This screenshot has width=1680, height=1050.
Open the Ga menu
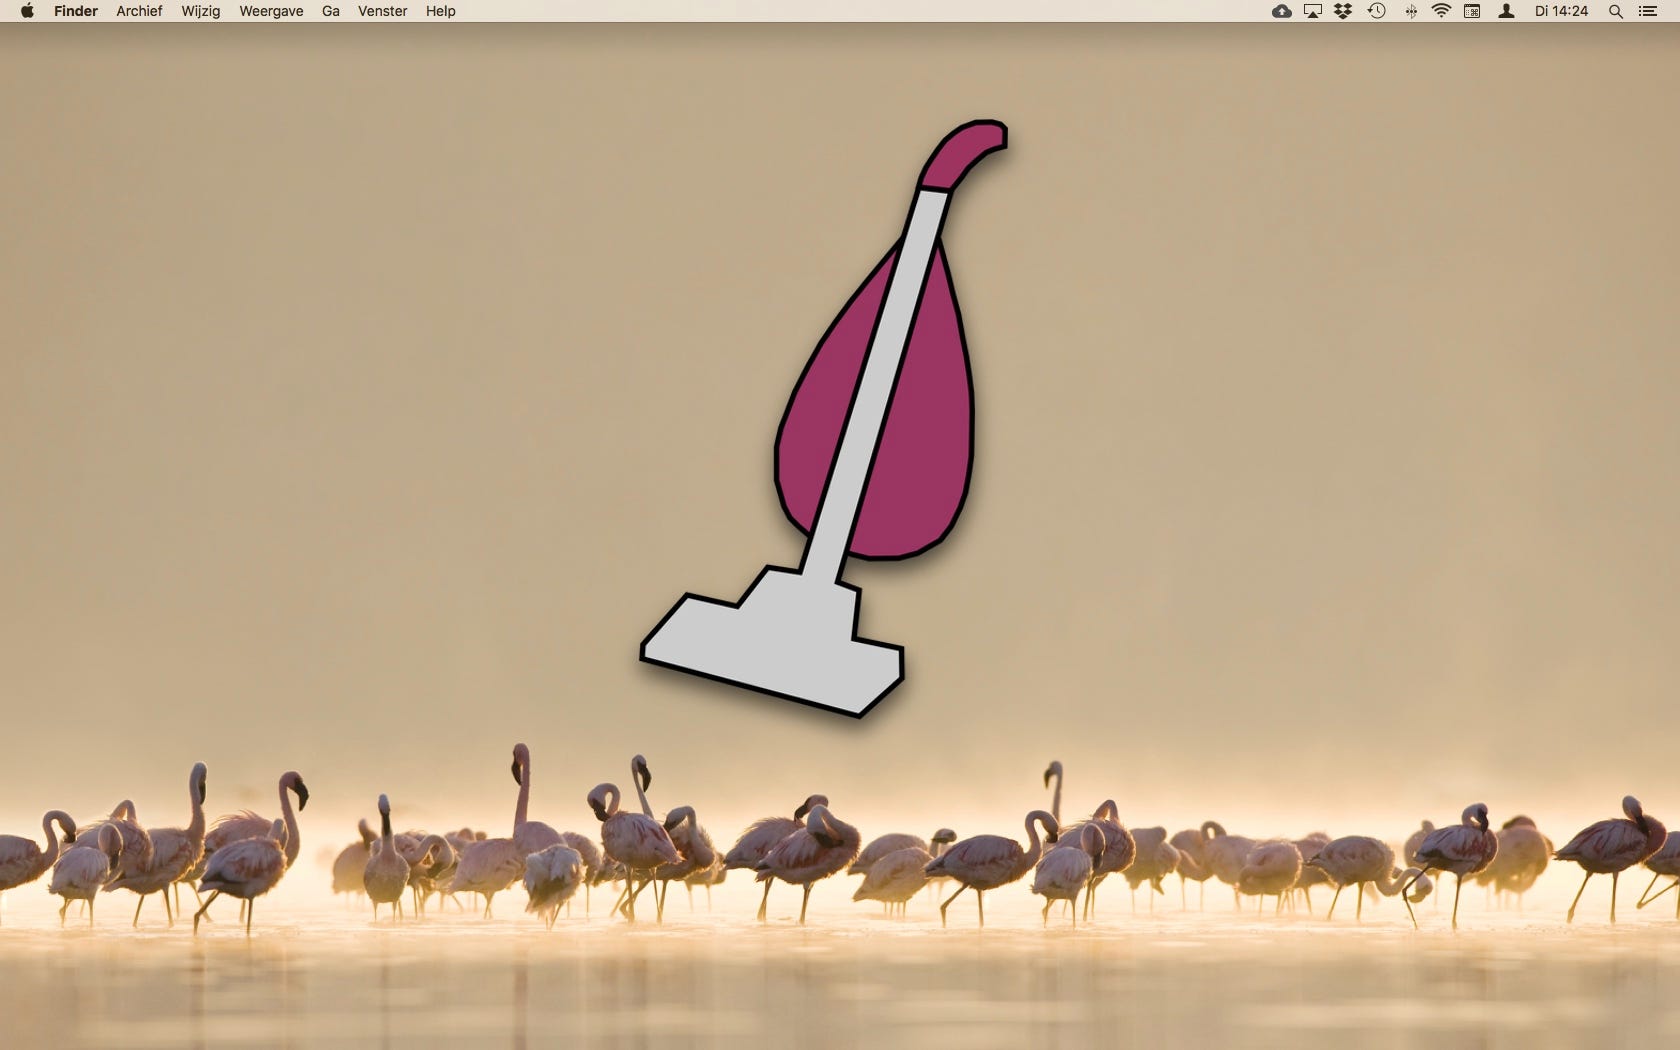tap(331, 11)
